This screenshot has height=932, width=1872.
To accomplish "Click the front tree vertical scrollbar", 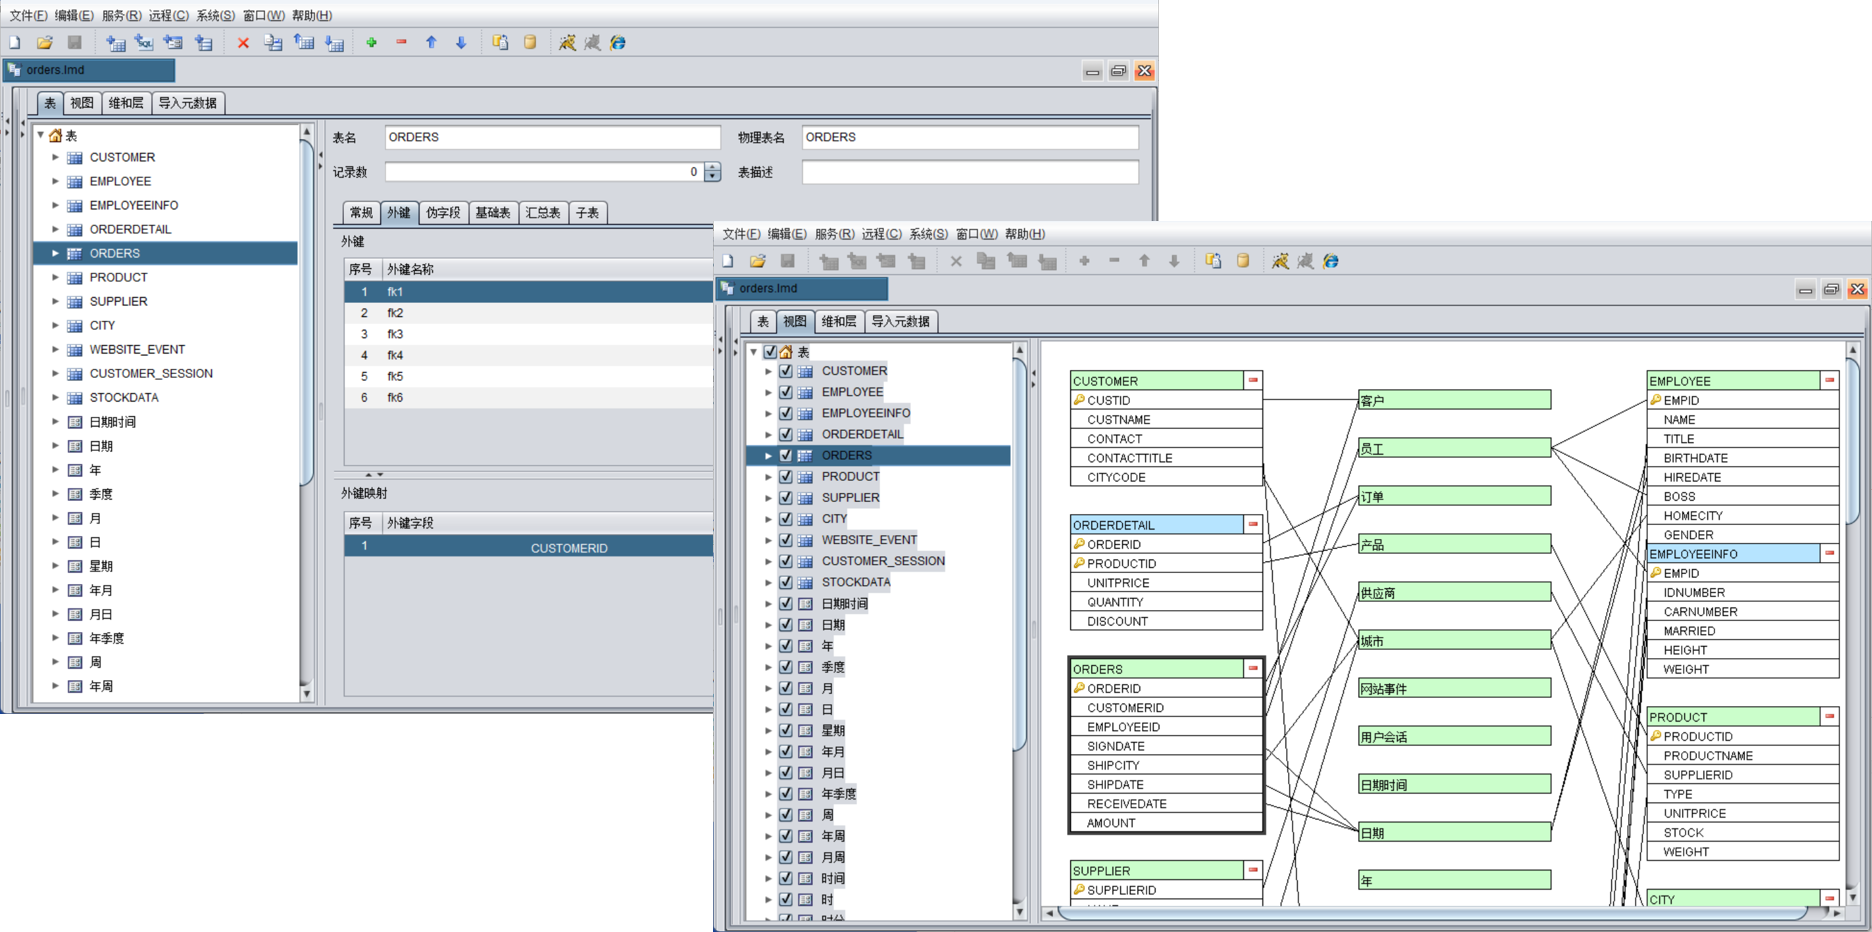I will tap(1020, 556).
